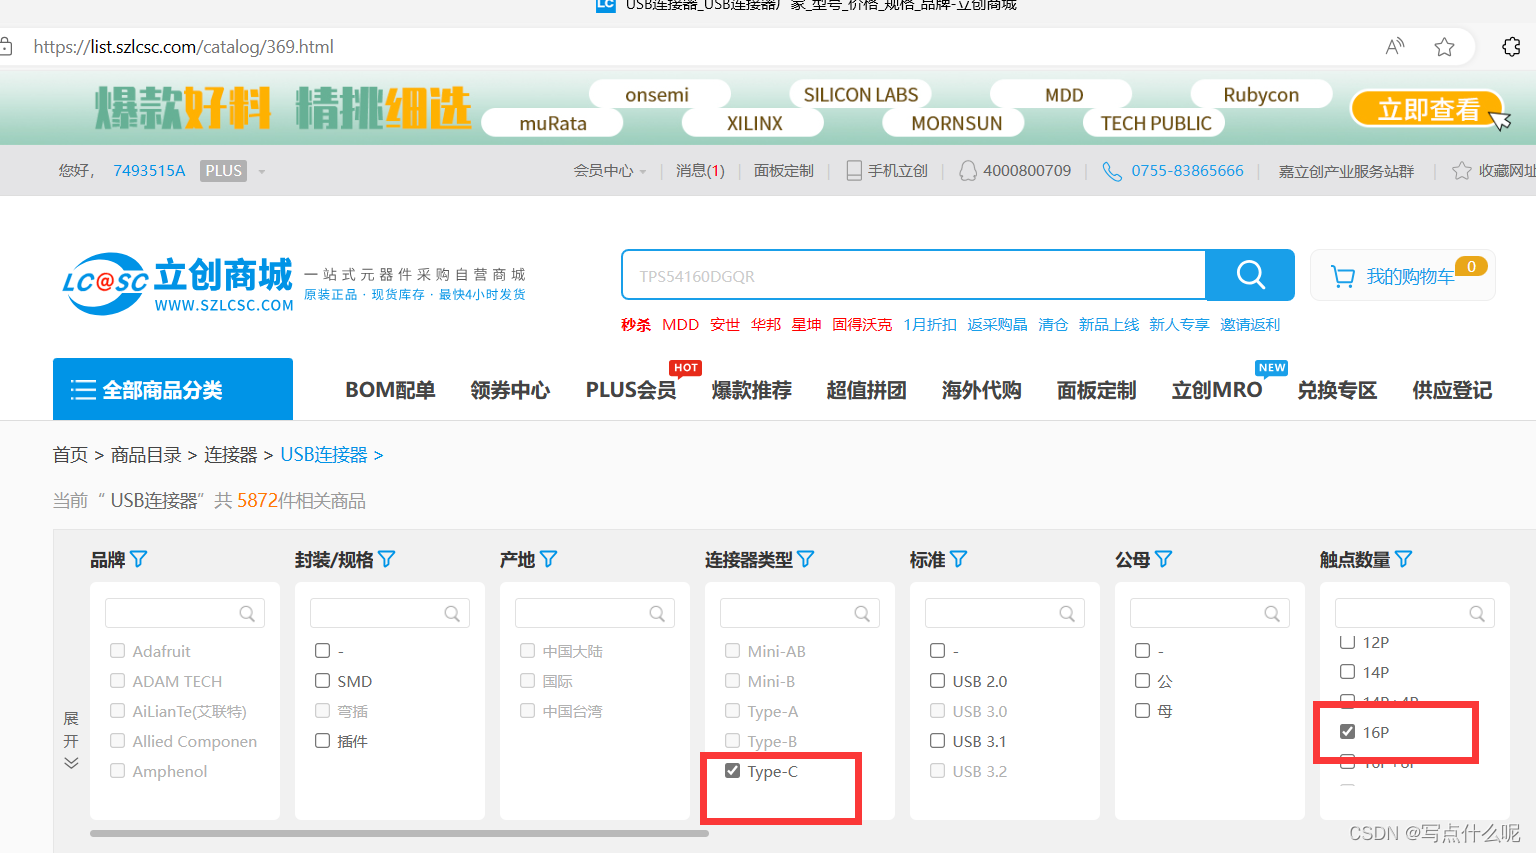The height and width of the screenshot is (853, 1536).
Task: Click the 海外代购 menu item
Action: (981, 390)
